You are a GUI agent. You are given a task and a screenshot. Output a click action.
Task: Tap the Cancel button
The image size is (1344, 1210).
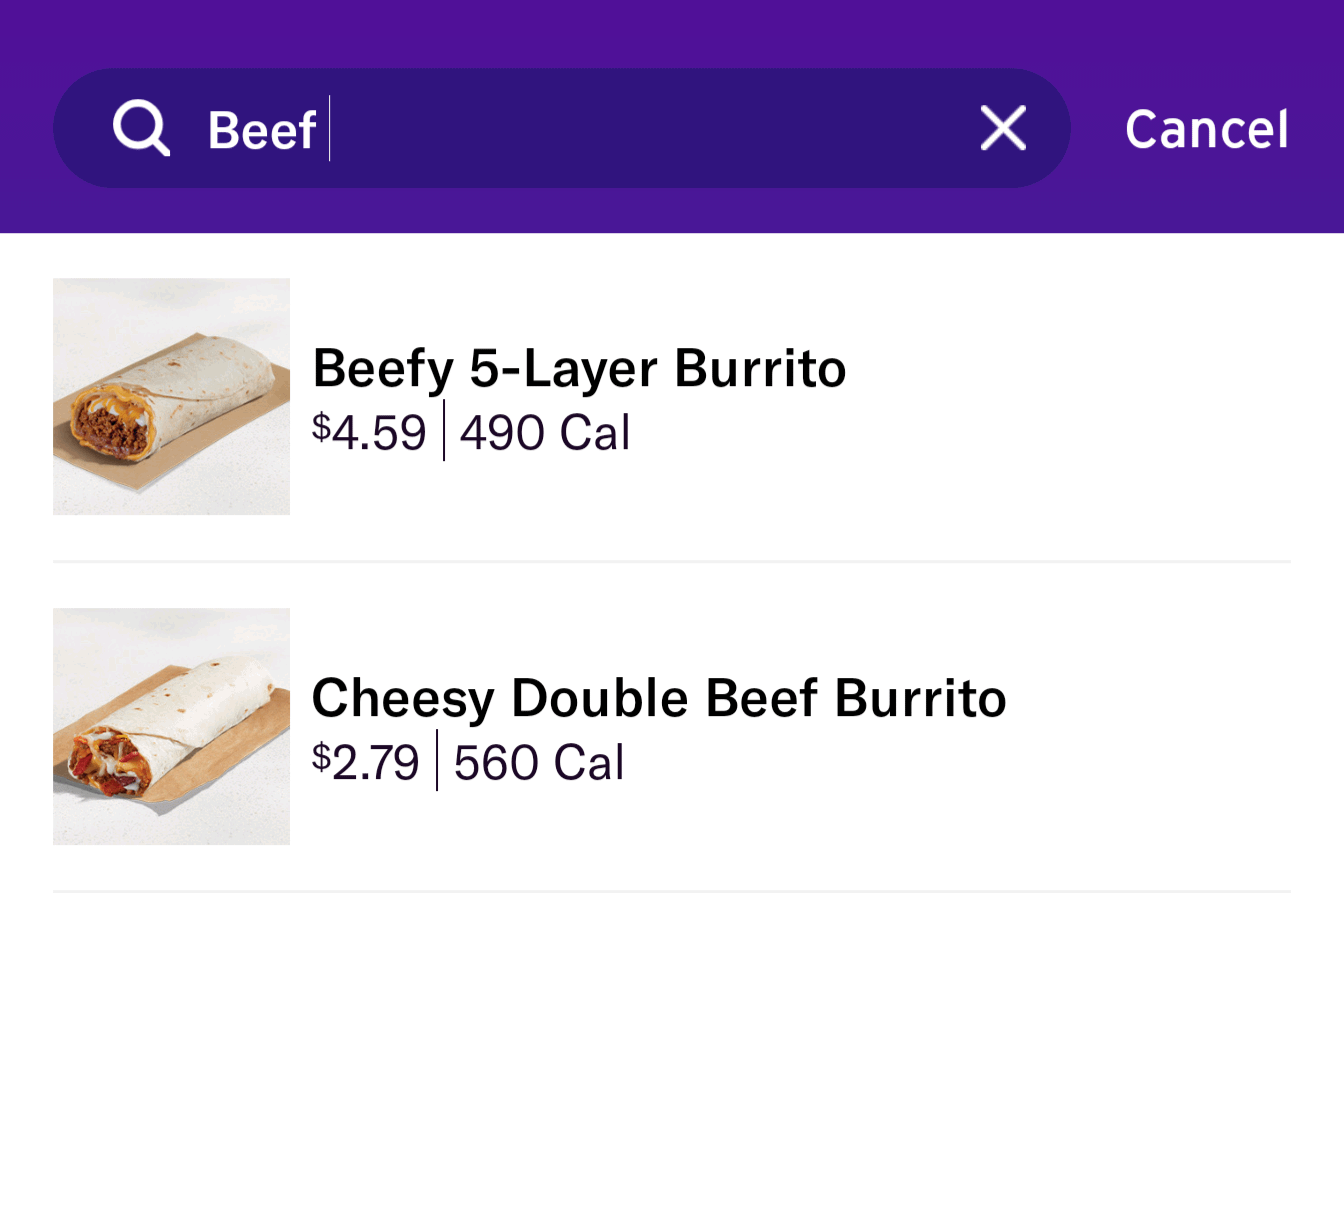pos(1206,129)
